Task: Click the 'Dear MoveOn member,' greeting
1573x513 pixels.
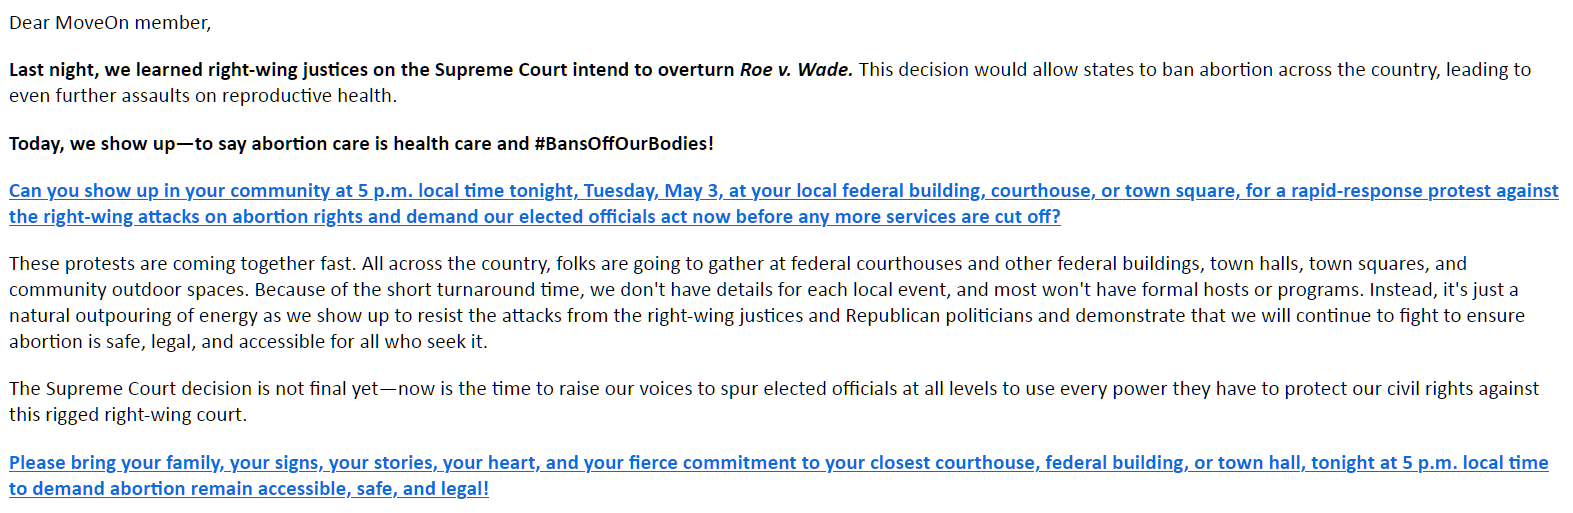Action: coord(110,23)
